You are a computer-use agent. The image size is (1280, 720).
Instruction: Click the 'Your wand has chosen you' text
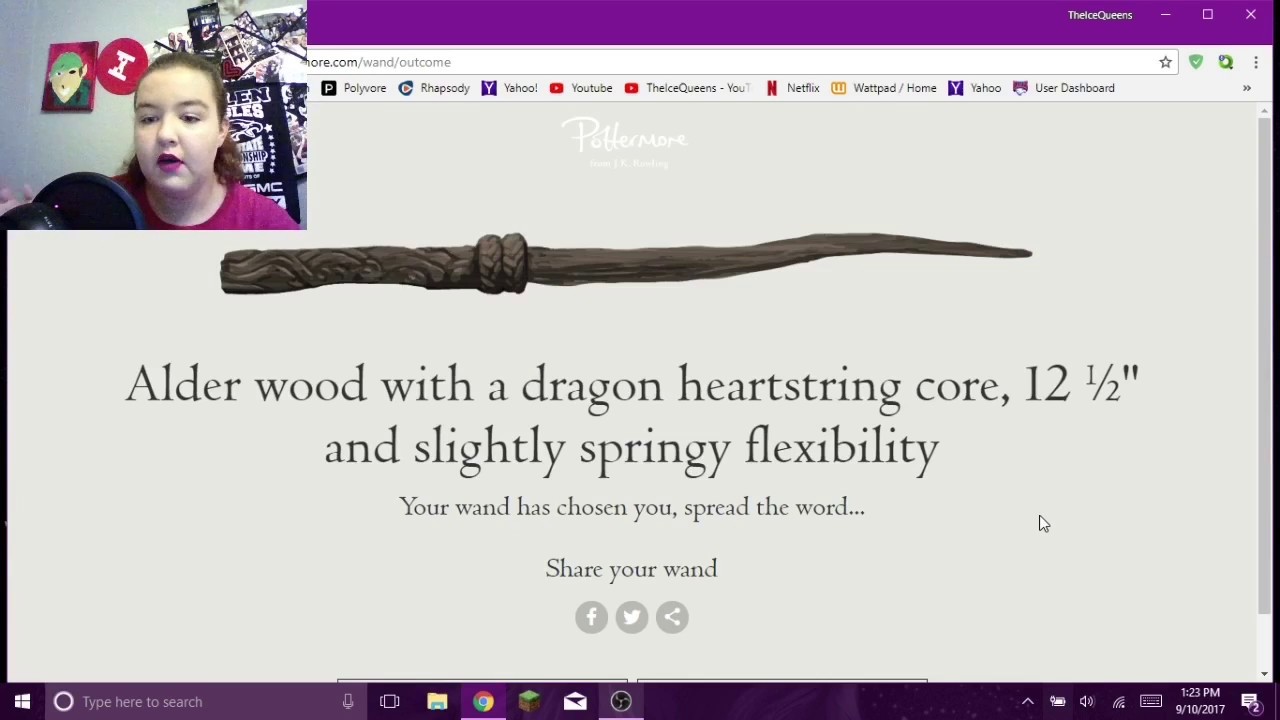tap(631, 507)
